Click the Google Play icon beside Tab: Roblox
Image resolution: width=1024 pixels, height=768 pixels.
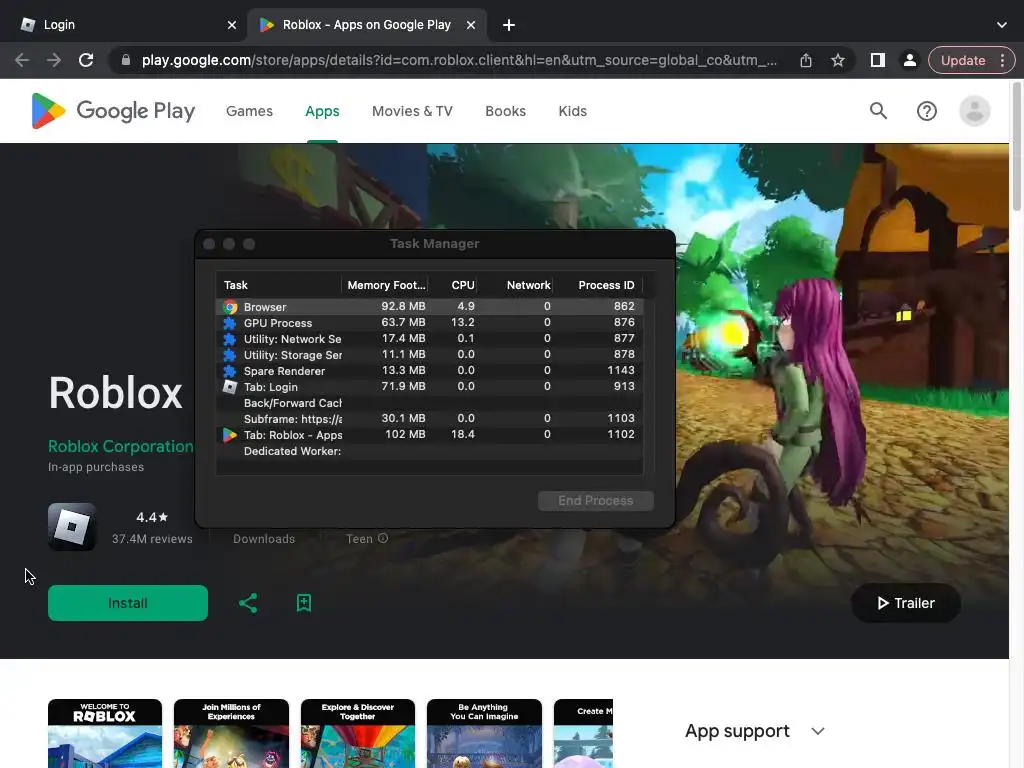tap(230, 434)
